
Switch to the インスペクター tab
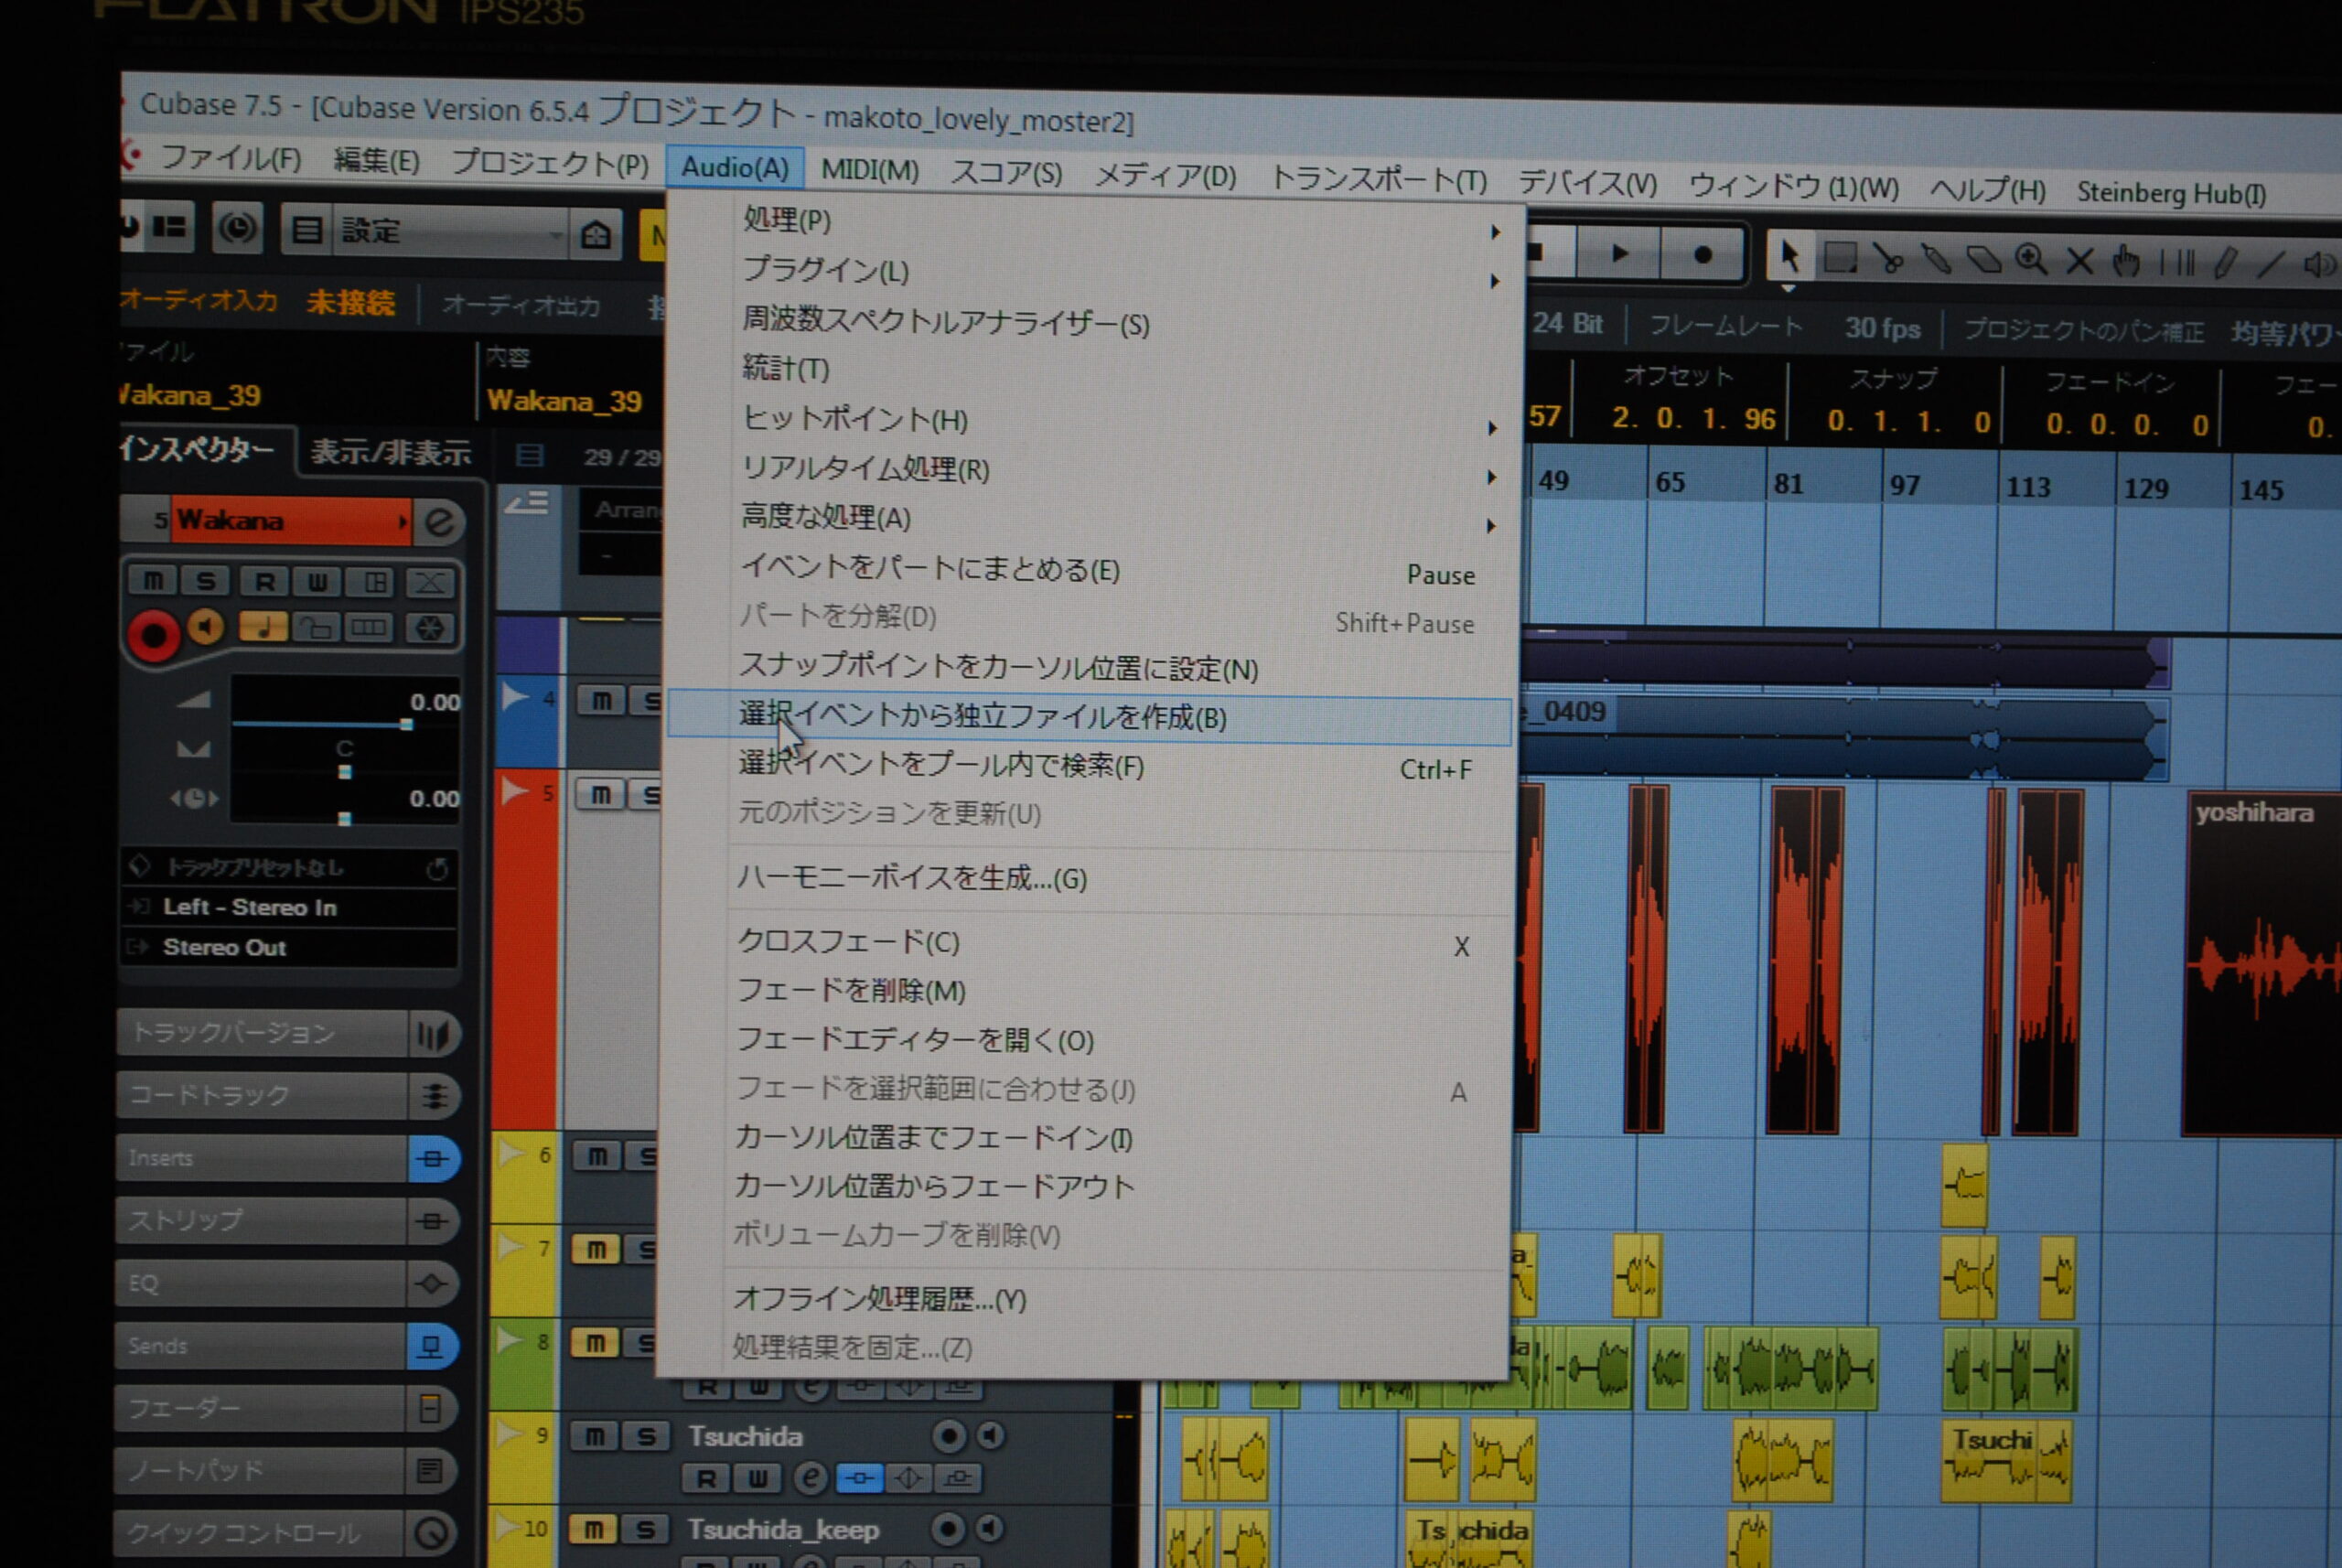(197, 449)
